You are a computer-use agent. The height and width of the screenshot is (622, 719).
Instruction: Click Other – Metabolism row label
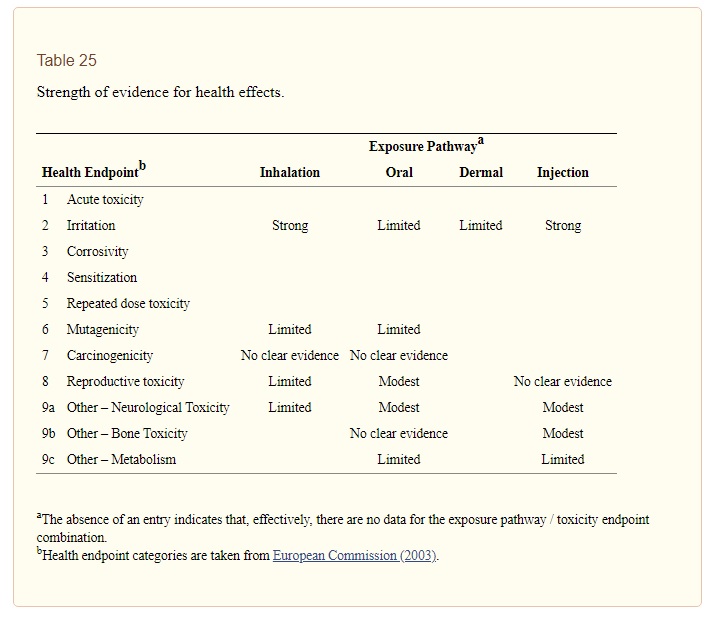click(x=121, y=460)
